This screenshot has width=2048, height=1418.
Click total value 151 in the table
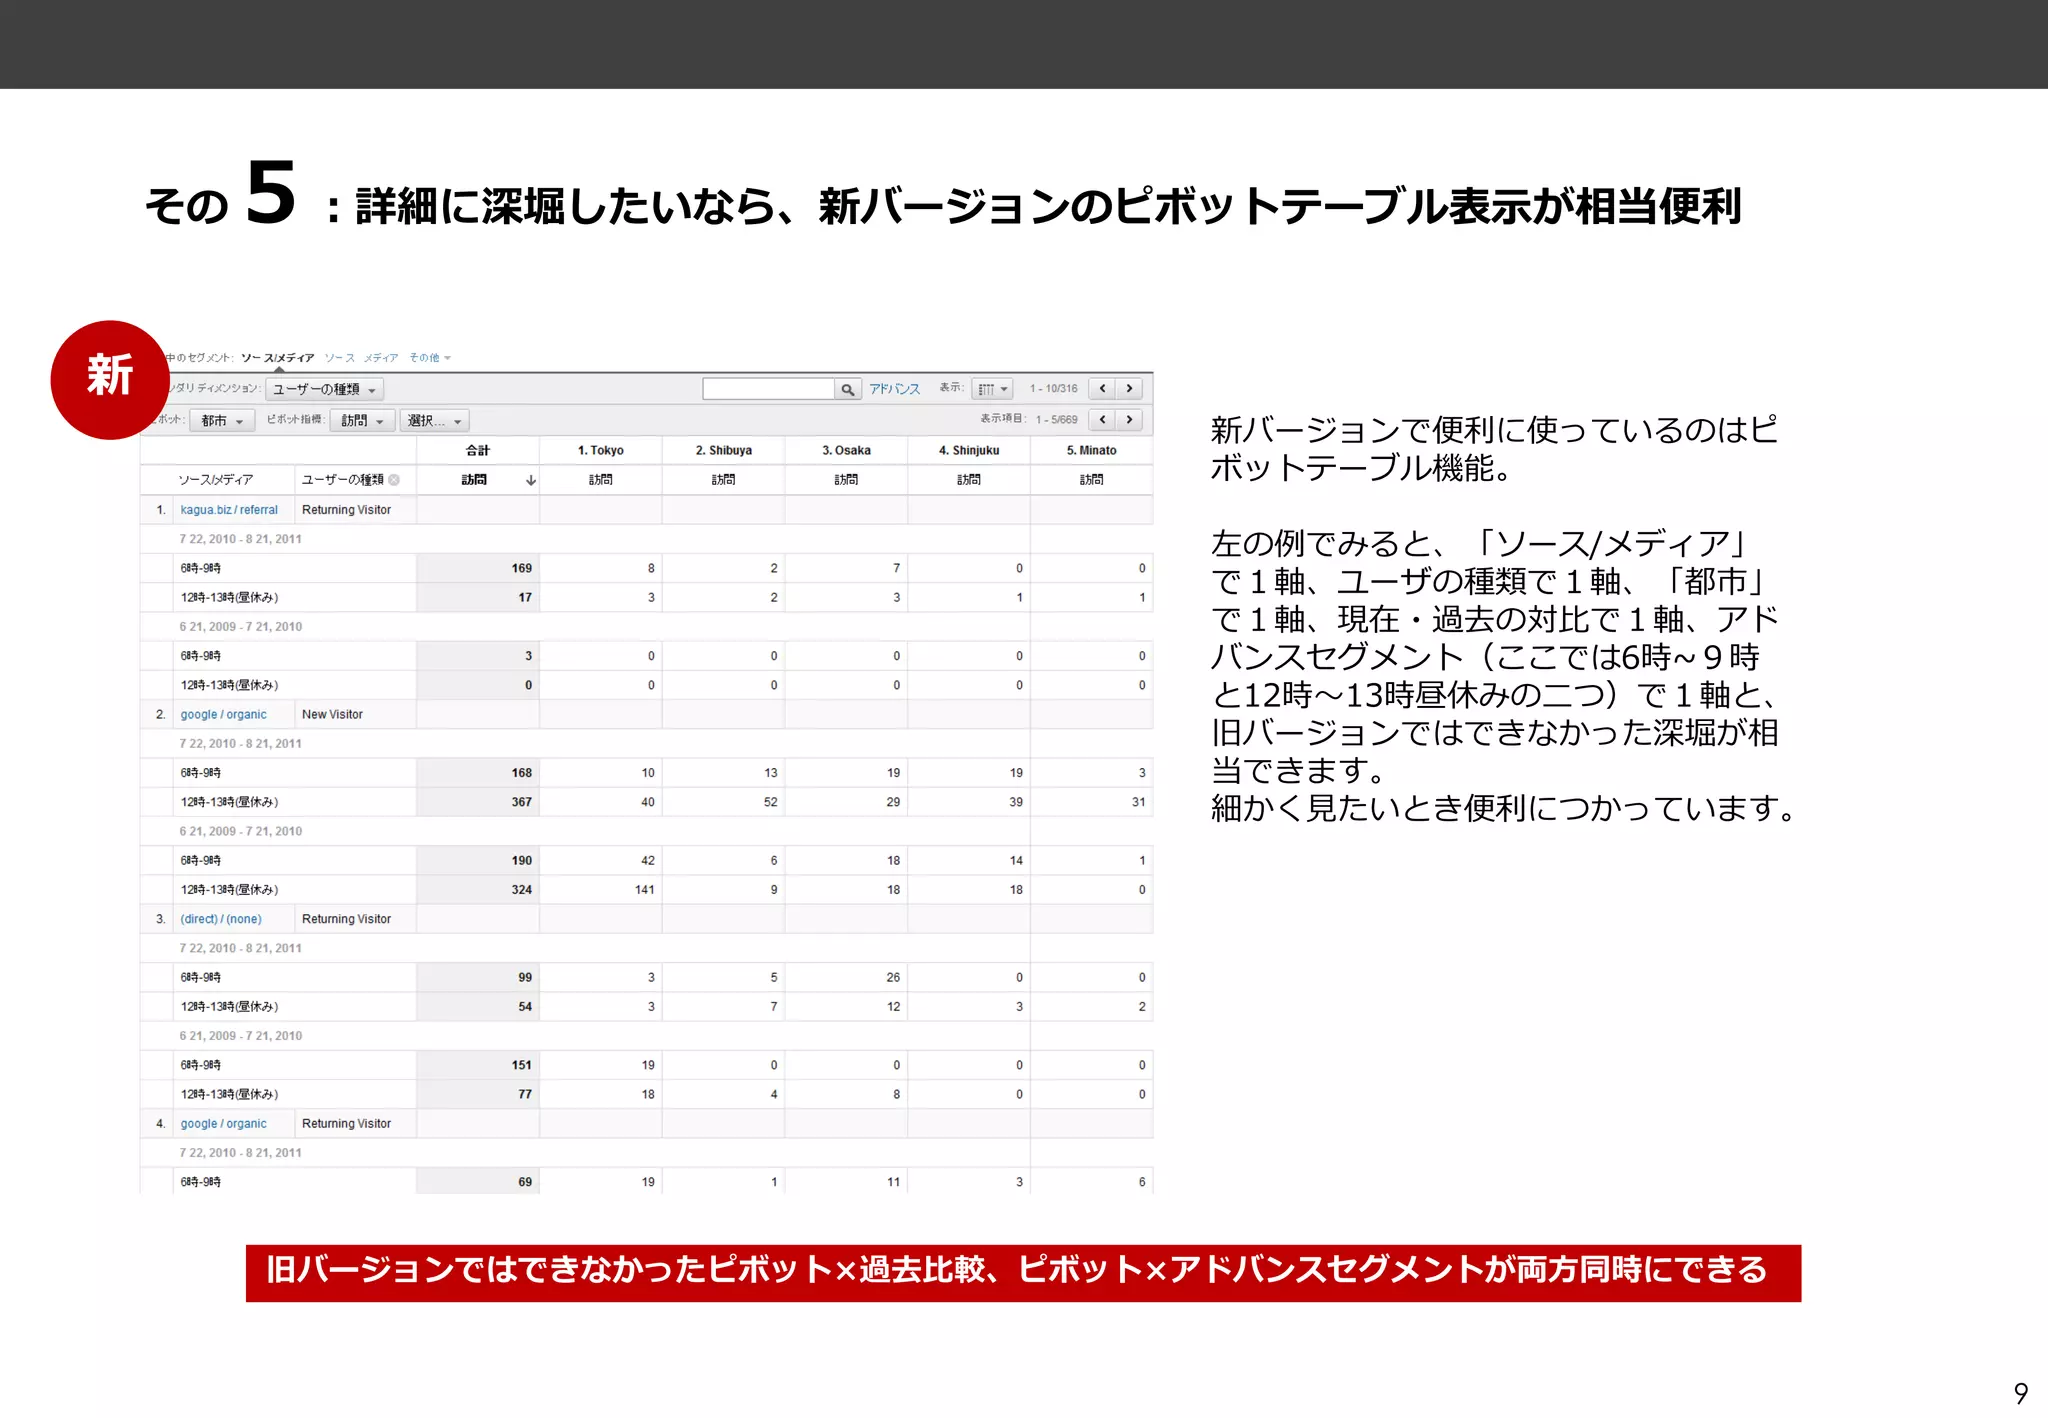click(522, 1065)
